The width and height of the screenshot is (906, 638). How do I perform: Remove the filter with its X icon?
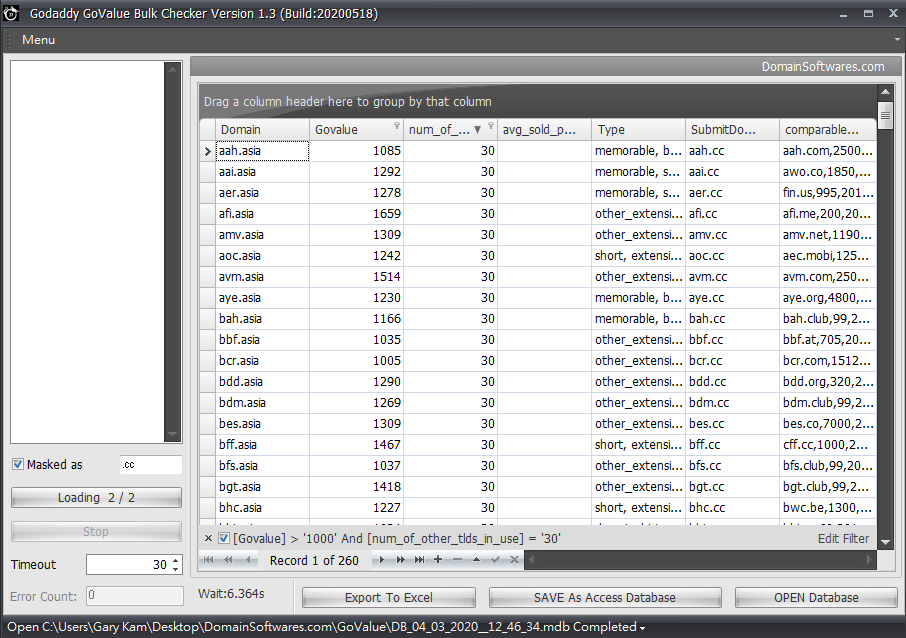209,538
